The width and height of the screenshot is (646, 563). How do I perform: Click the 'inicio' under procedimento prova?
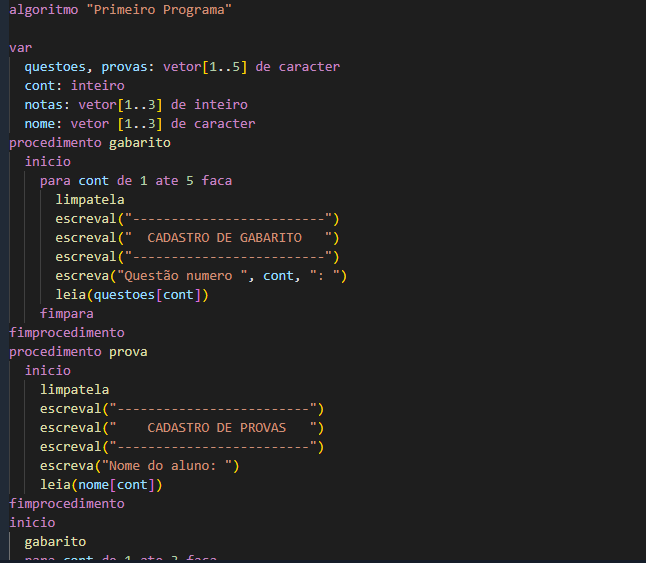(48, 371)
